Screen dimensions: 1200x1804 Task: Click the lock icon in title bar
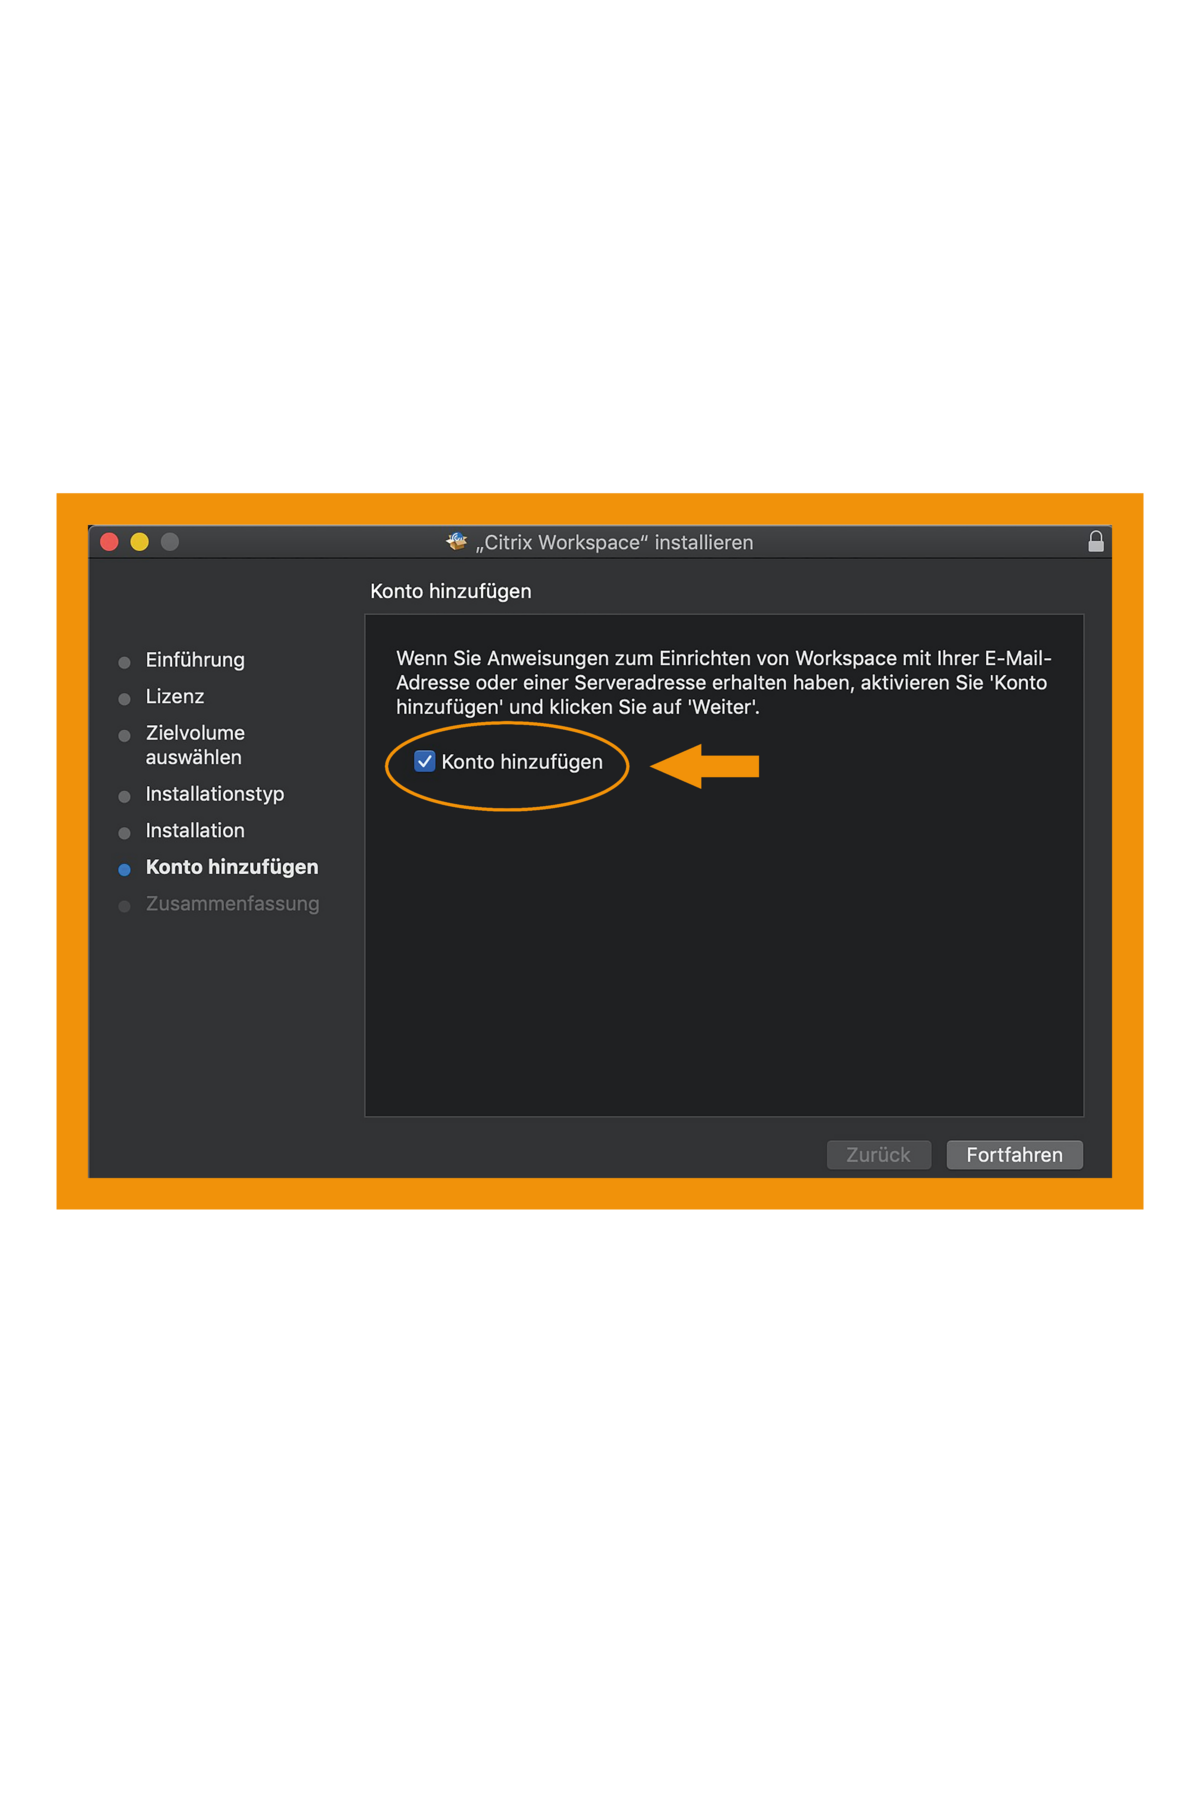[x=1095, y=541]
